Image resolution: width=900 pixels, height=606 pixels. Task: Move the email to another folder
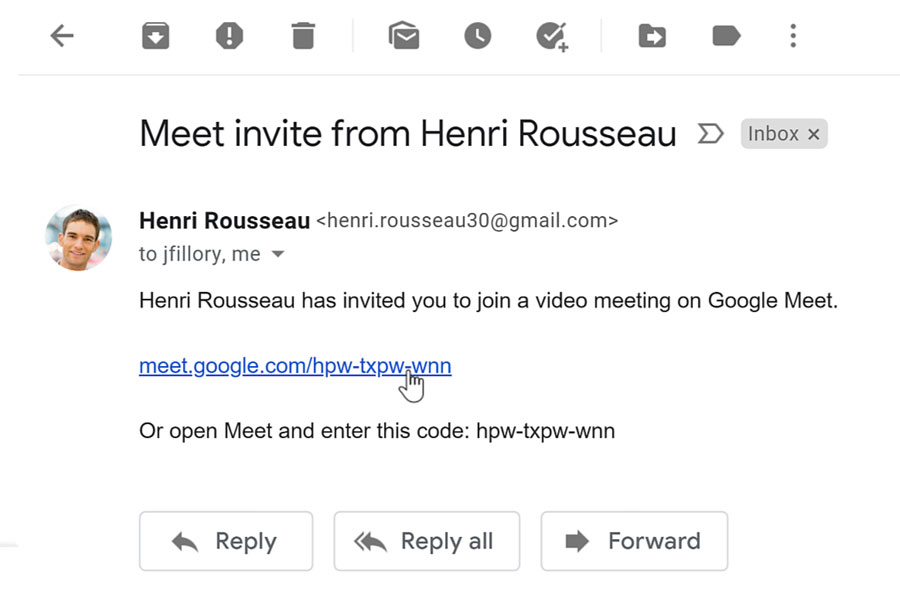[652, 35]
